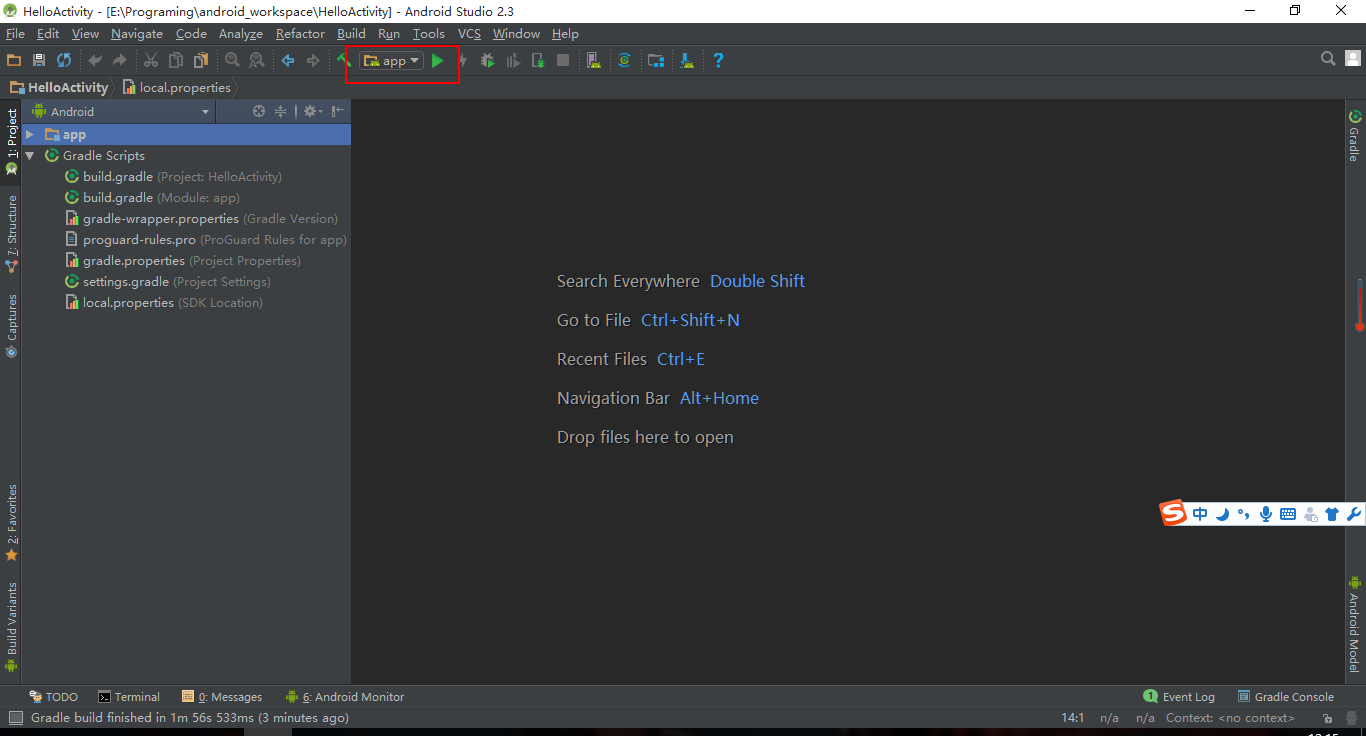Click the Paste clipboard icon

point(201,61)
